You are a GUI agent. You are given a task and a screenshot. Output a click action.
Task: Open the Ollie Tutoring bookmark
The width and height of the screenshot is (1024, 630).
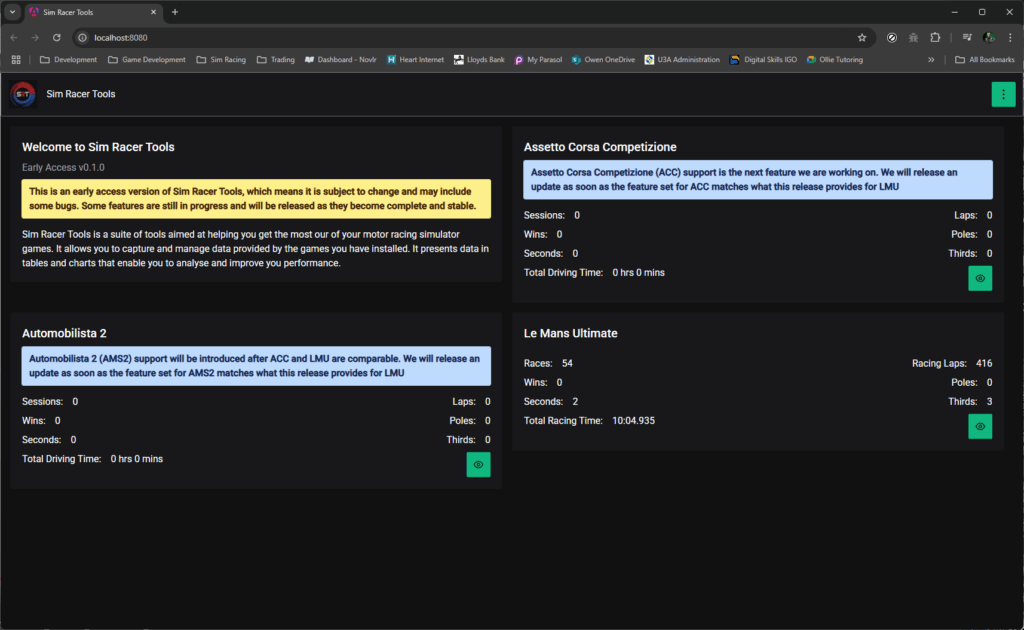click(835, 59)
